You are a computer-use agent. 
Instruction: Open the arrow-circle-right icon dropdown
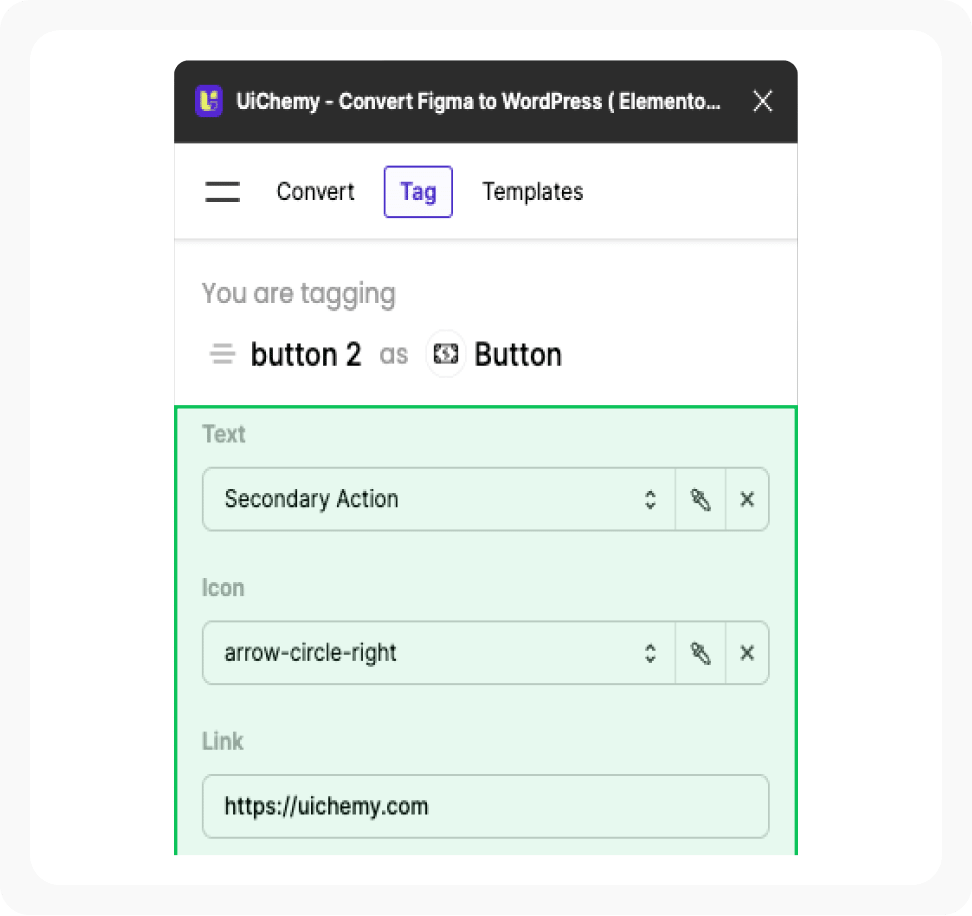click(439, 653)
